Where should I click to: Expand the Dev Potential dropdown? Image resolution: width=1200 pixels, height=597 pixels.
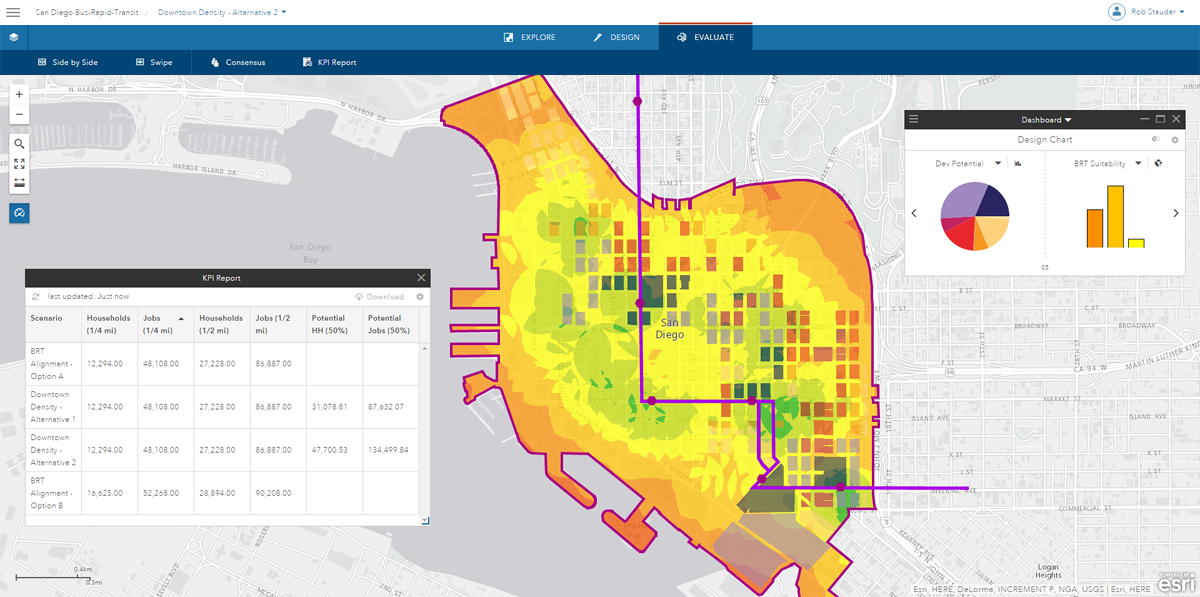[997, 163]
